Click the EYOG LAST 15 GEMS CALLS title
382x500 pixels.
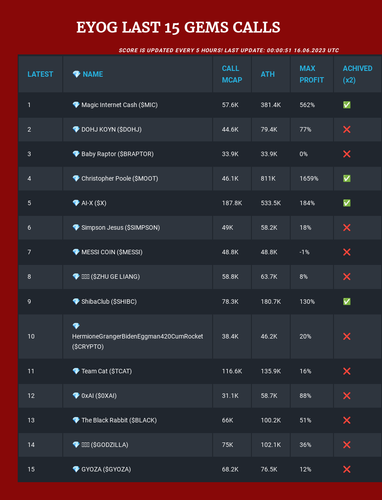(x=178, y=27)
